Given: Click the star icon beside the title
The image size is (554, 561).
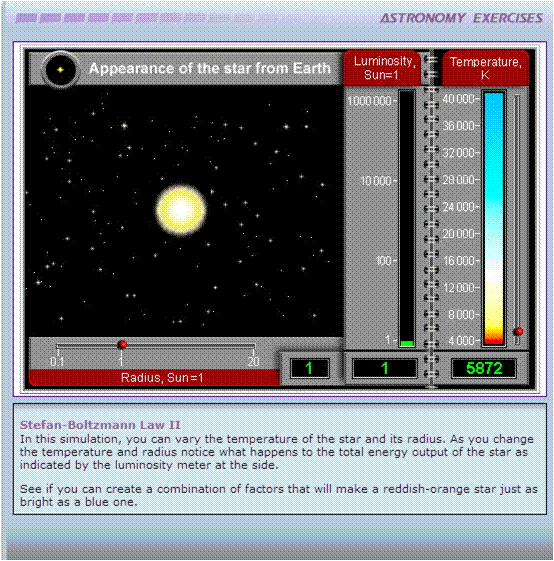Looking at the screenshot, I should pyautogui.click(x=60, y=69).
